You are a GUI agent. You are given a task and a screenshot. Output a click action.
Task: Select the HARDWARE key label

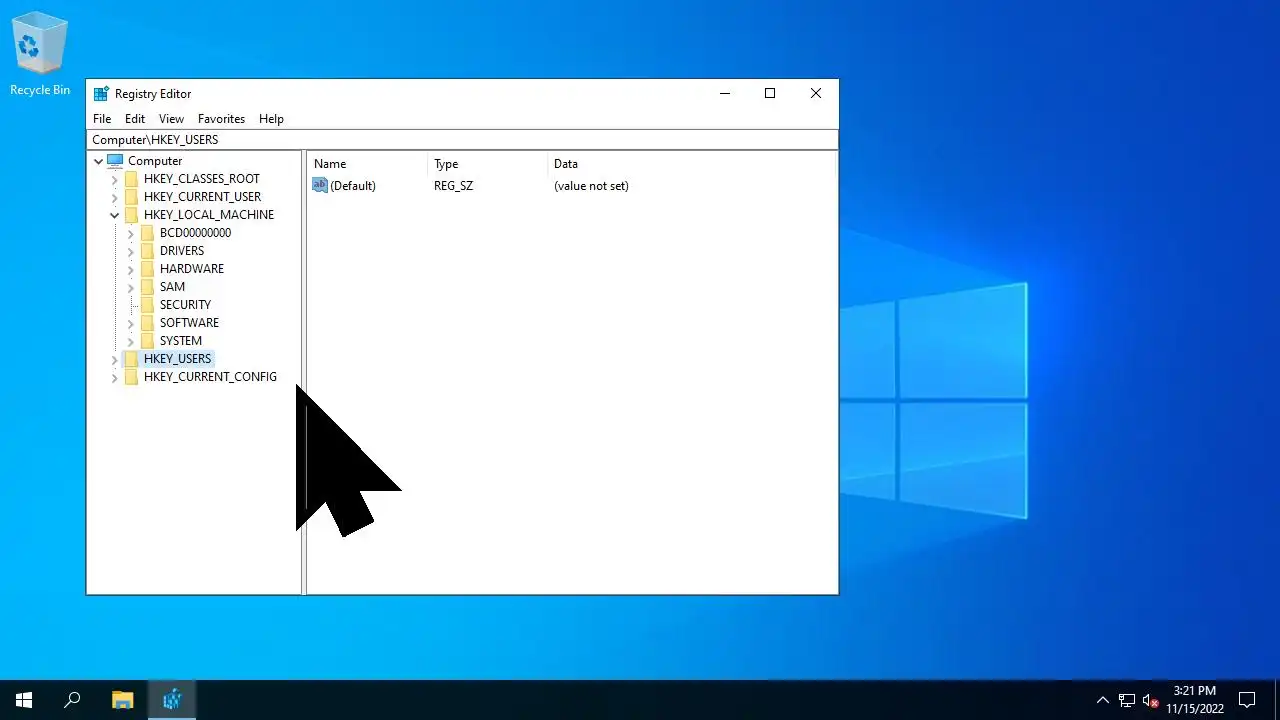click(191, 269)
